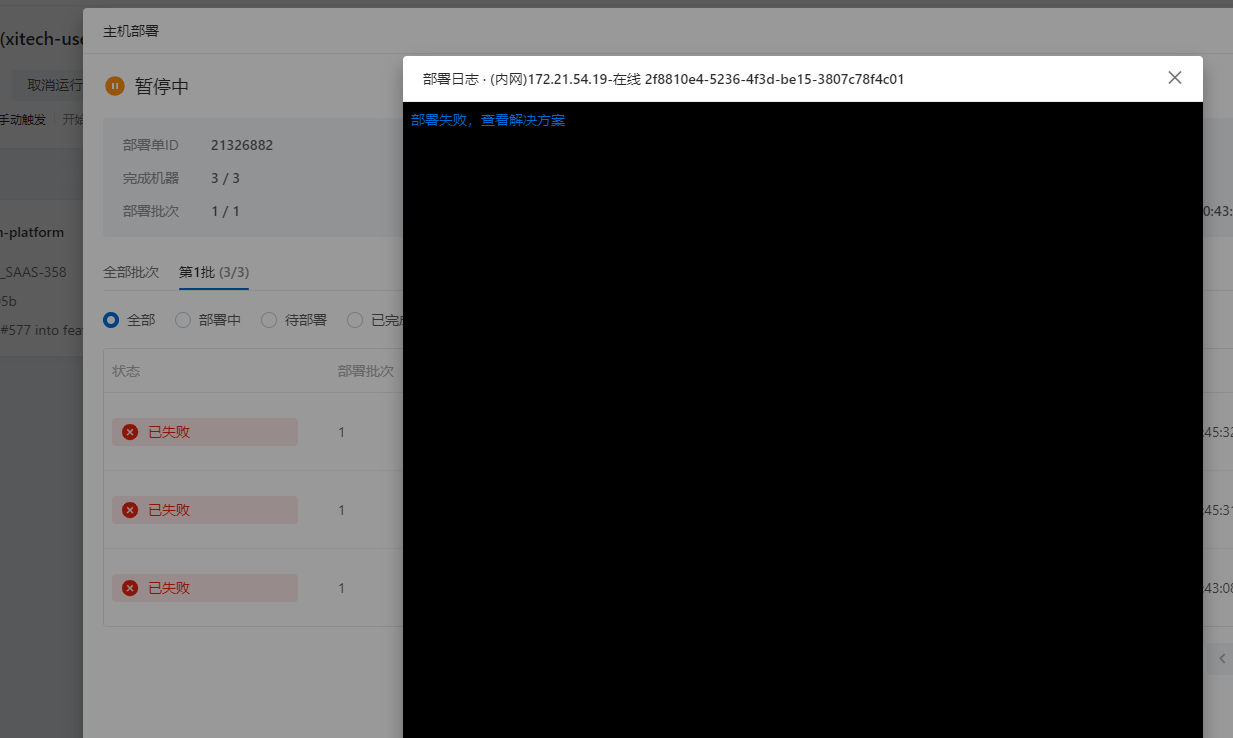Click the deployment log dialog title text
This screenshot has width=1233, height=738.
664,79
